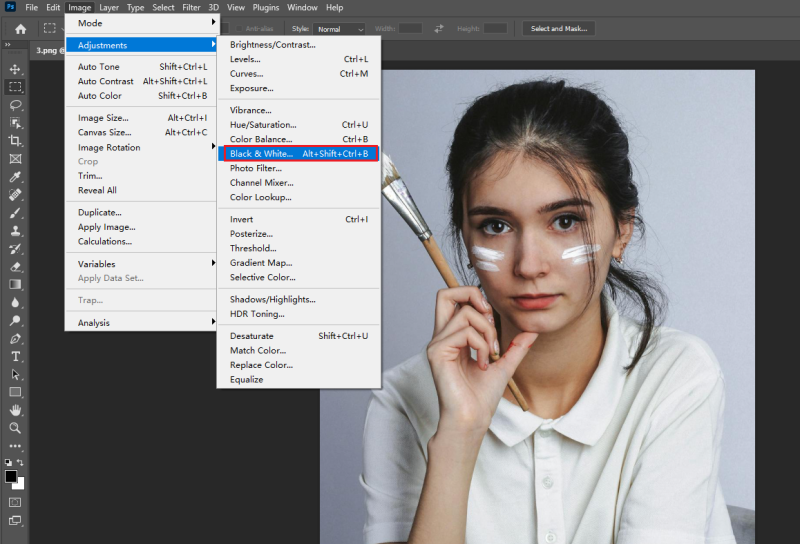Select the Eraser tool

(15, 267)
